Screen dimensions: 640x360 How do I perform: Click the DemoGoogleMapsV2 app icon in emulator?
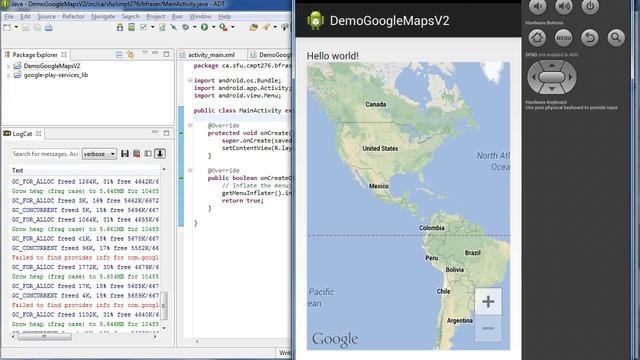[x=315, y=20]
